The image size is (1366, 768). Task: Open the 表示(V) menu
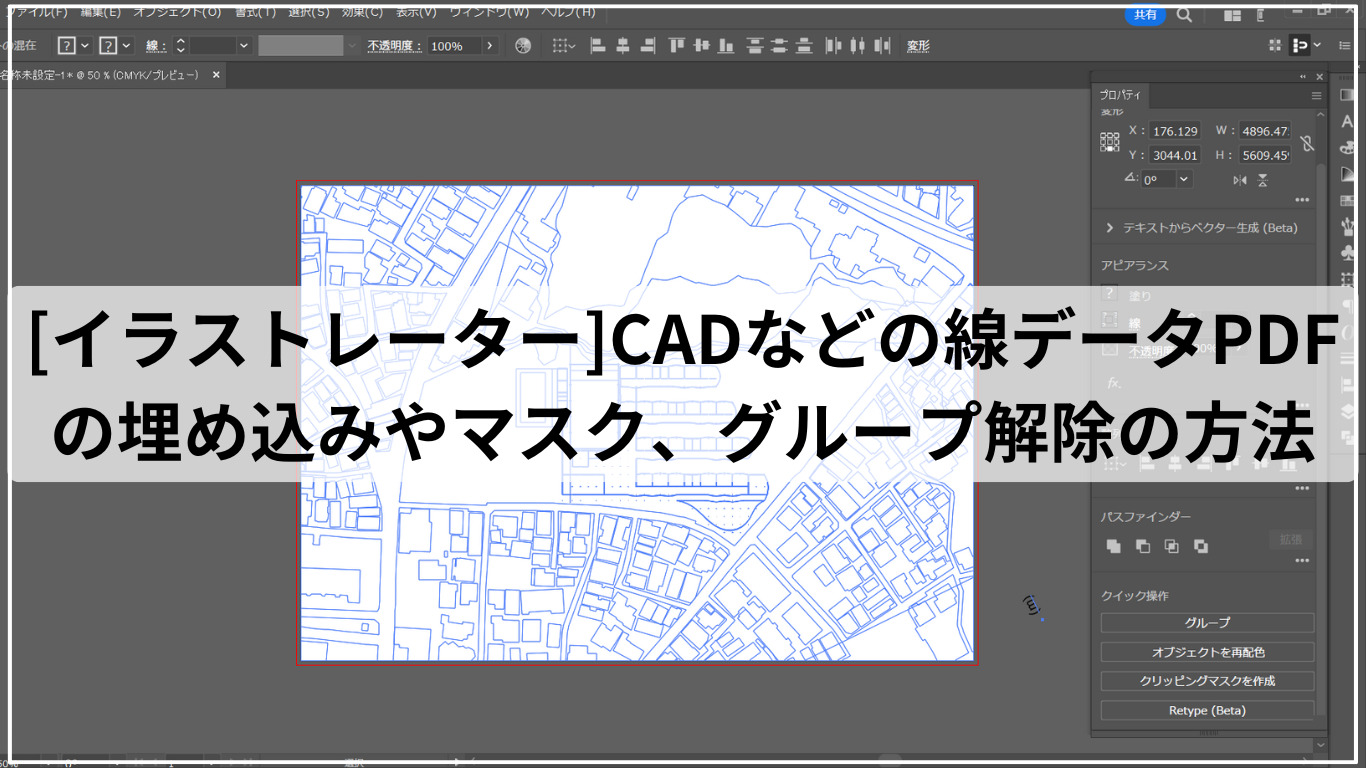(x=416, y=12)
